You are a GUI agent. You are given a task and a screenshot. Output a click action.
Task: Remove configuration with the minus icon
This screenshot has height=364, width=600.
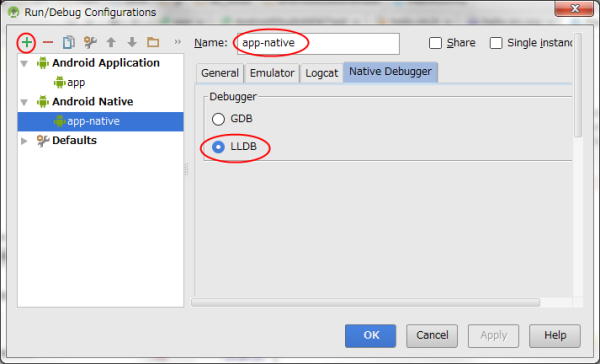click(48, 42)
